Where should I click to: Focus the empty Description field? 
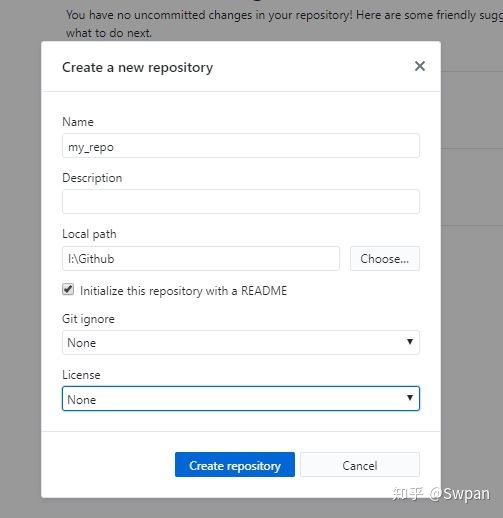click(x=241, y=202)
